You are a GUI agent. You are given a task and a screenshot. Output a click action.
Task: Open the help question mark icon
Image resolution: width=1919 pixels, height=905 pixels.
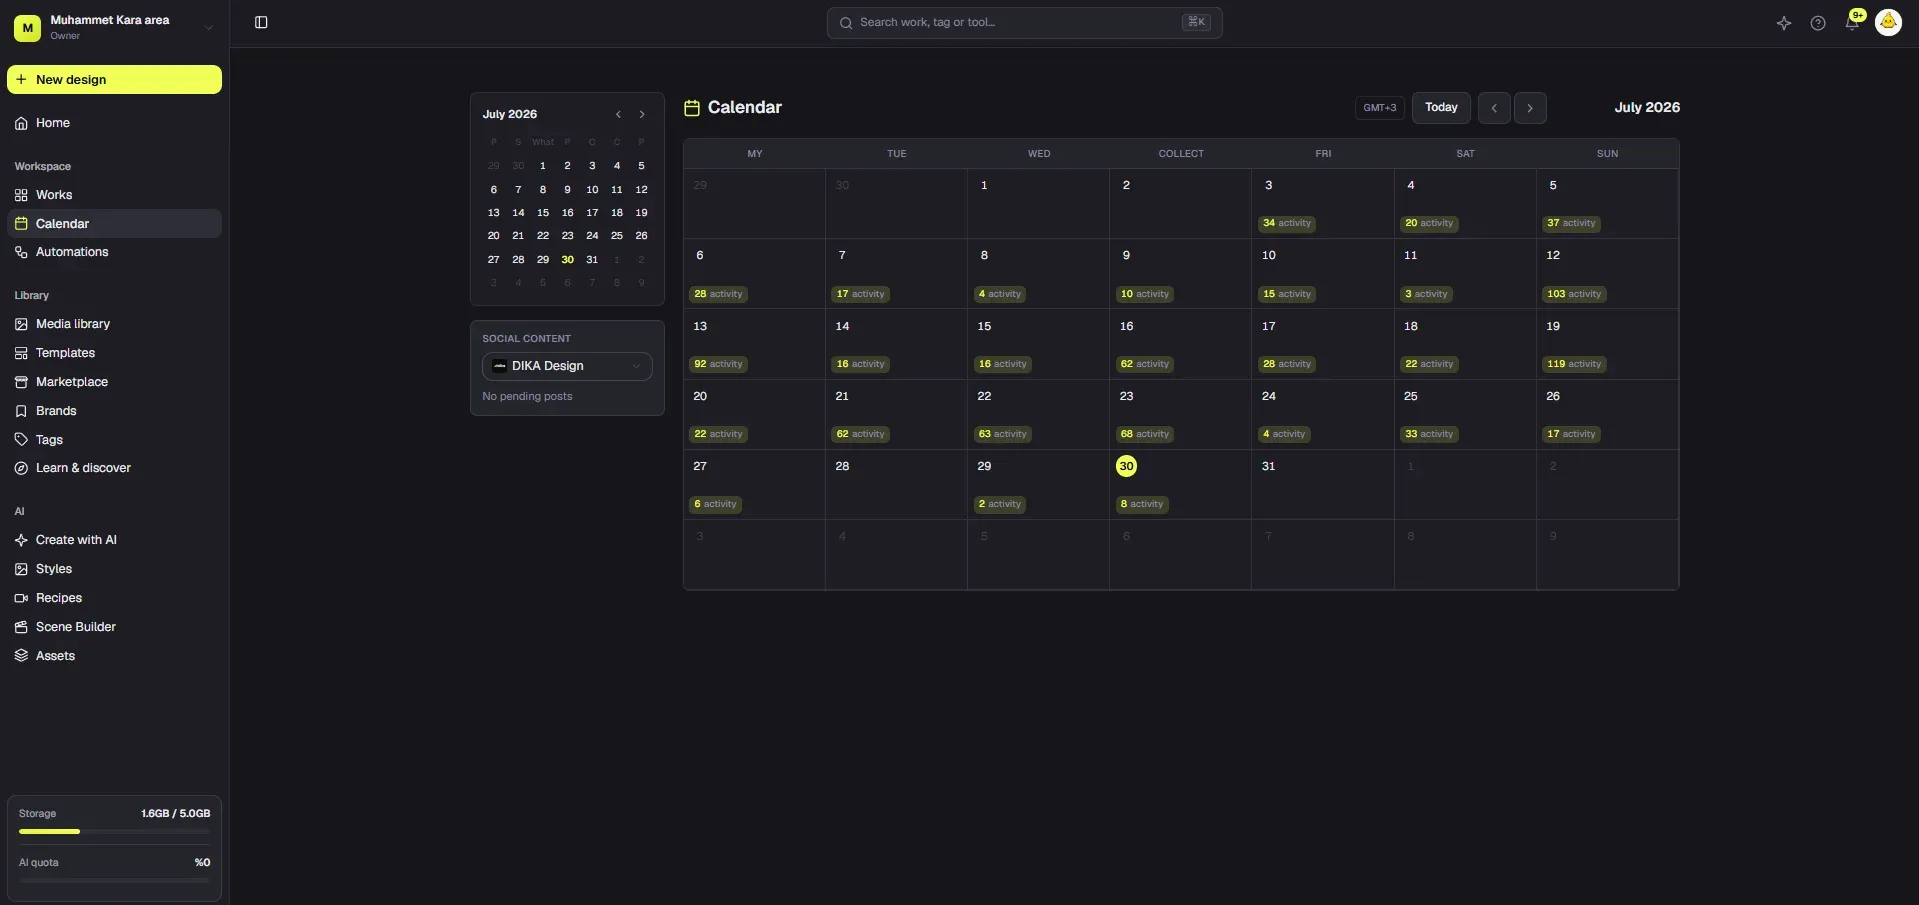[x=1818, y=23]
